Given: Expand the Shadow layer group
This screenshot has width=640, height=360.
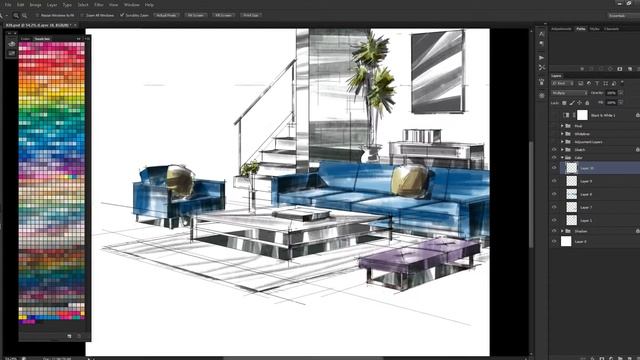Looking at the screenshot, I should point(562,231).
